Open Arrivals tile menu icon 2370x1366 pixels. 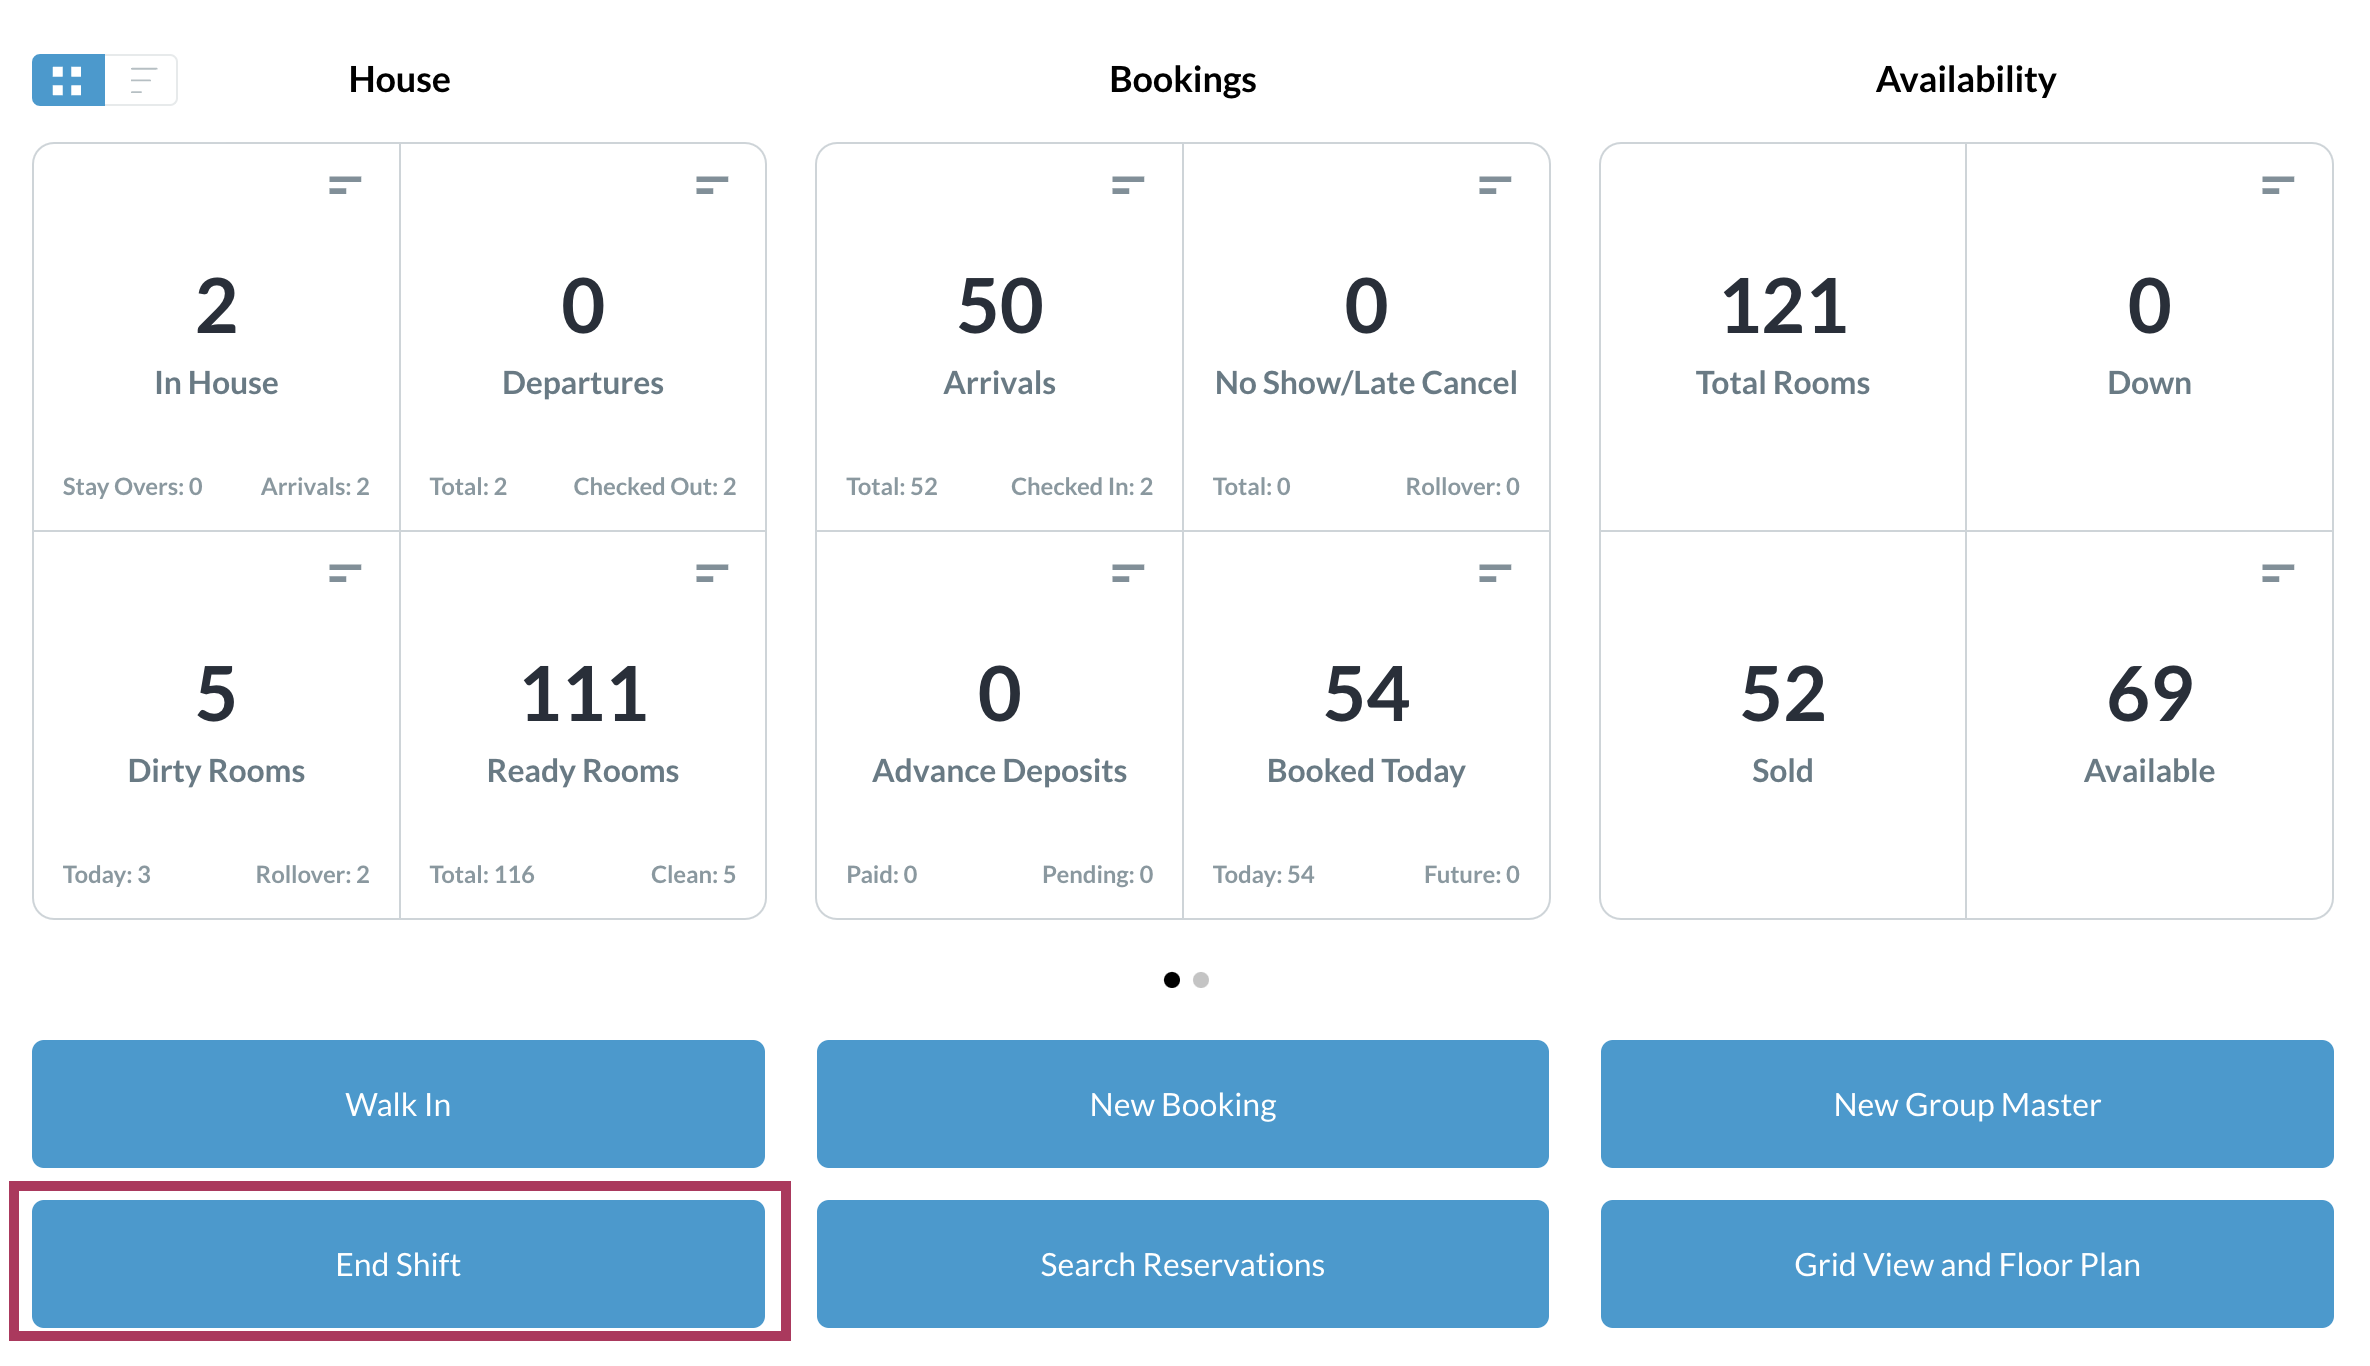click(1127, 185)
